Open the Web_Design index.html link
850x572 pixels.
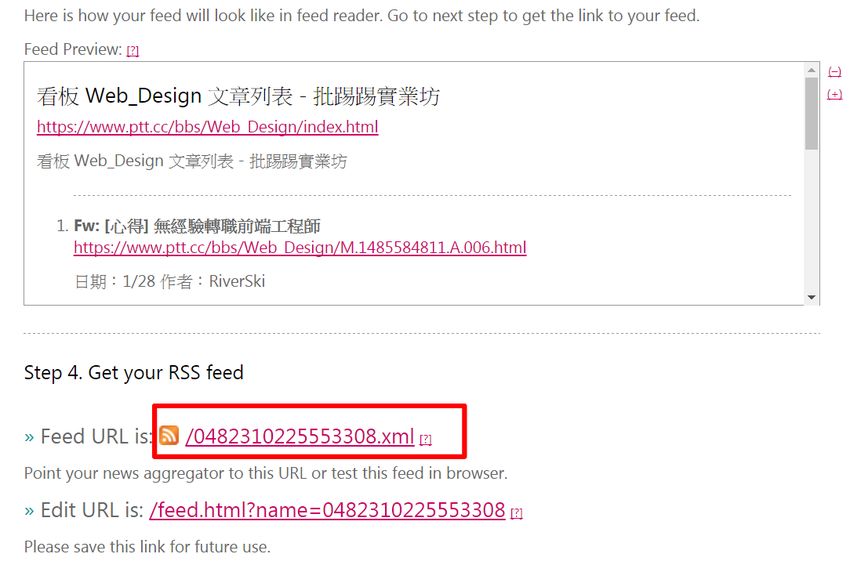208,127
